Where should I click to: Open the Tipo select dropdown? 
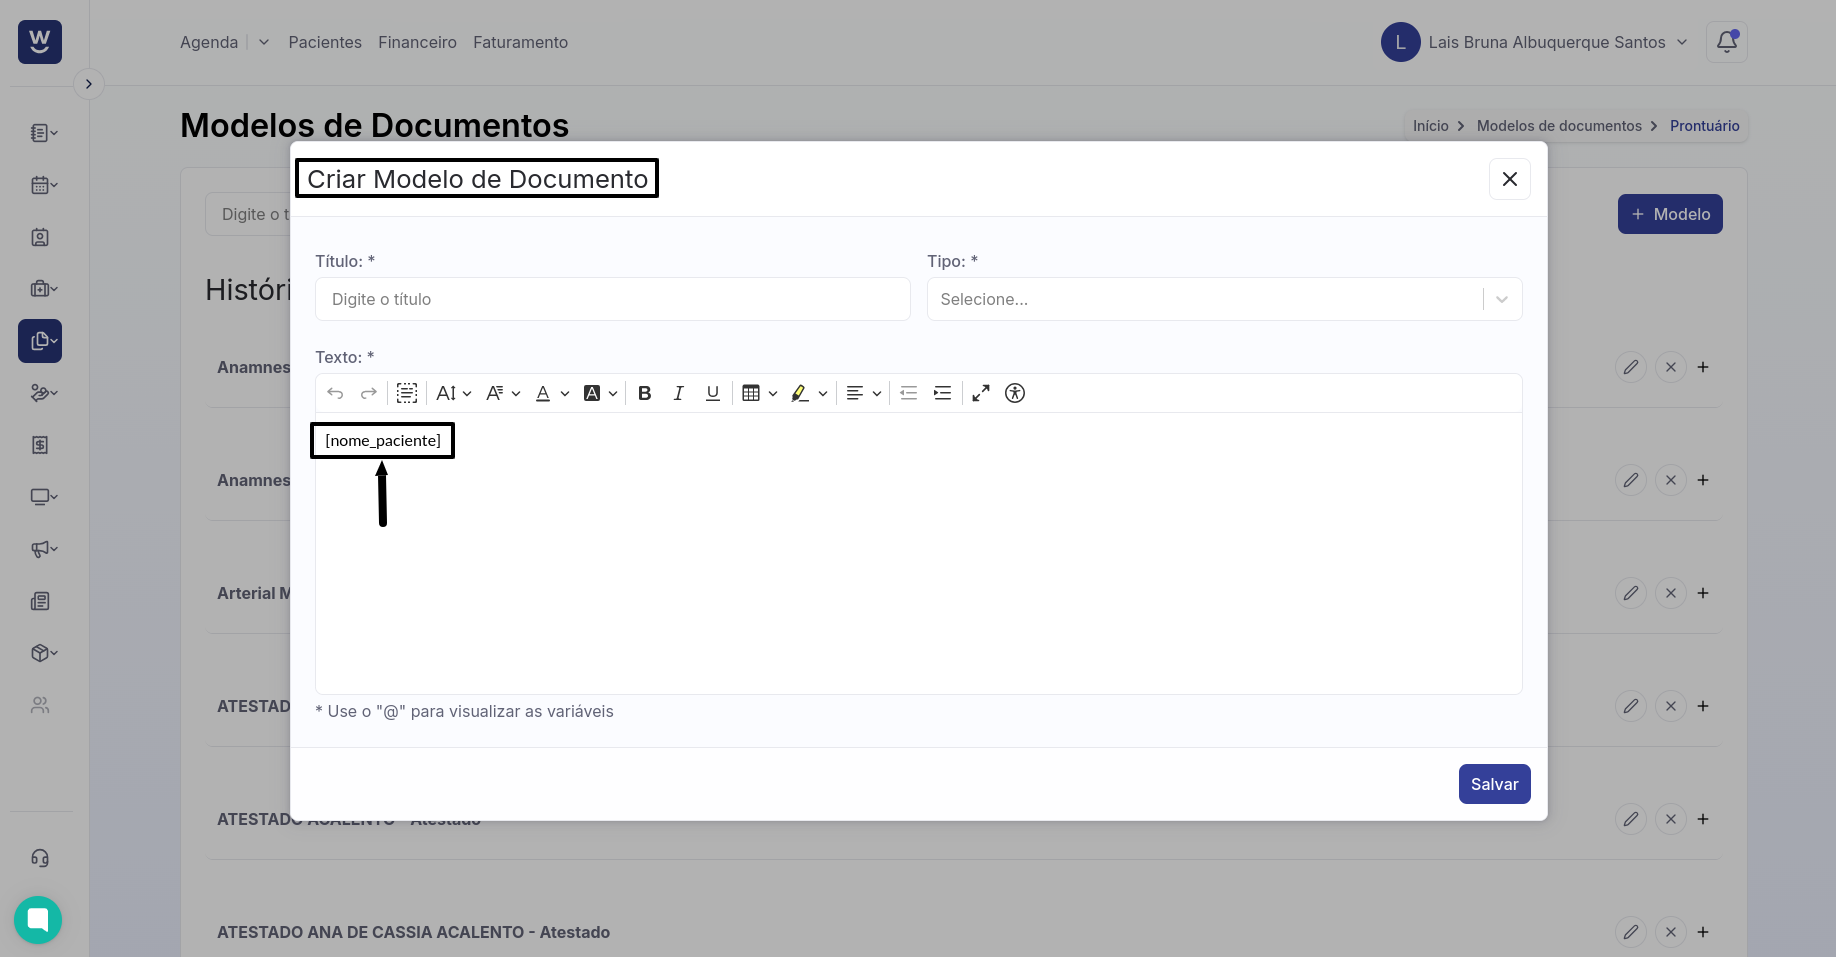click(1225, 299)
